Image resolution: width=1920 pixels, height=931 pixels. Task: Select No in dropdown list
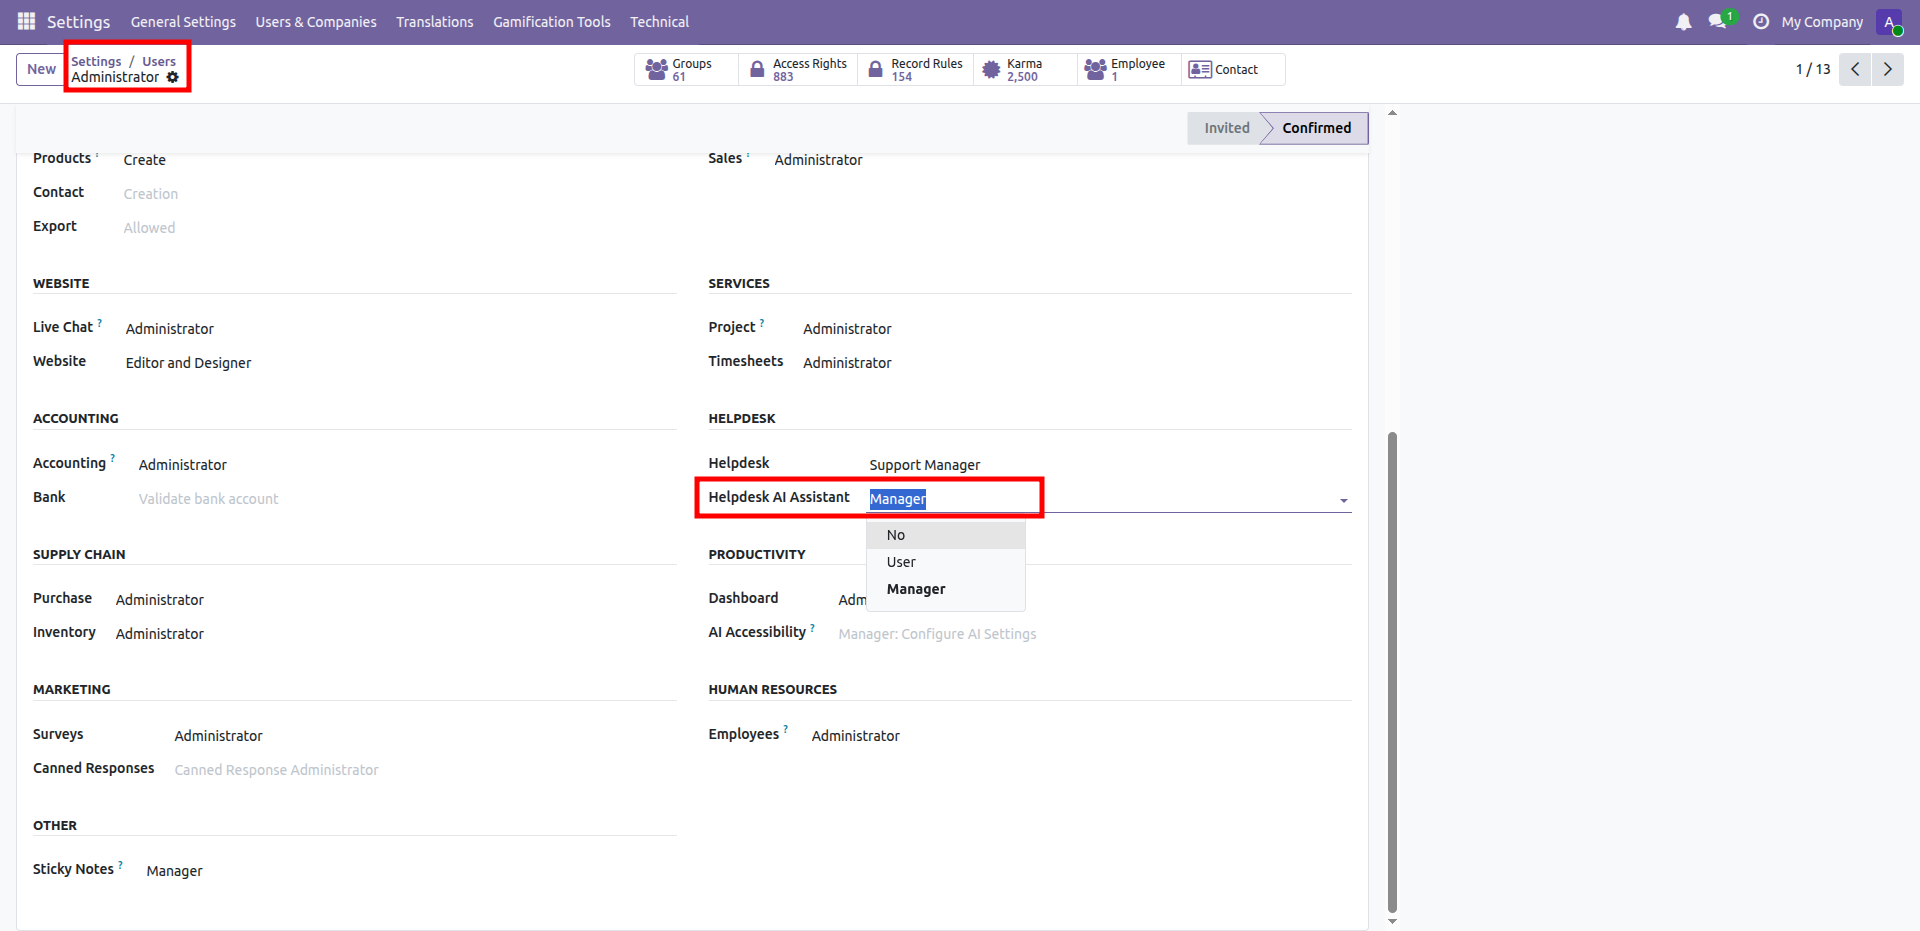[946, 535]
